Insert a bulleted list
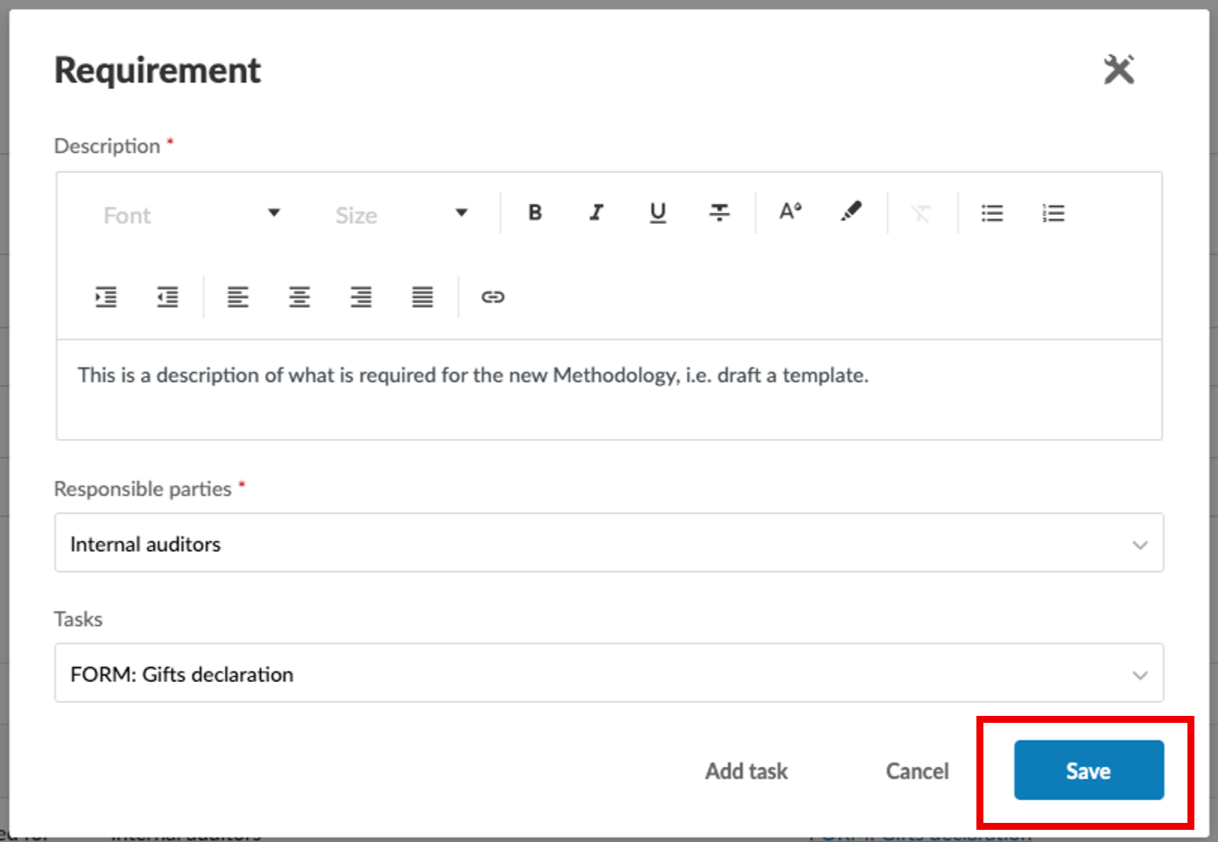Image resolution: width=1218 pixels, height=842 pixels. point(992,213)
